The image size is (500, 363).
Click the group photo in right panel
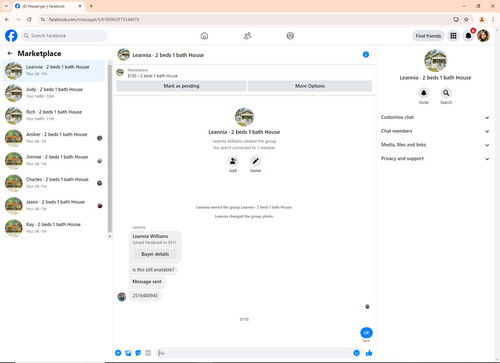[x=435, y=61]
